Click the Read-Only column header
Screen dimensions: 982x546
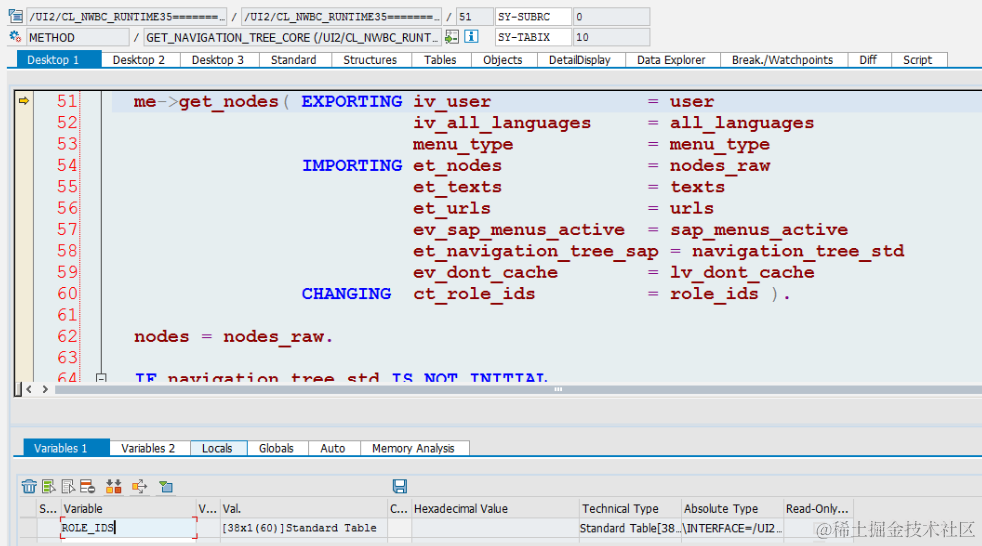click(x=818, y=508)
